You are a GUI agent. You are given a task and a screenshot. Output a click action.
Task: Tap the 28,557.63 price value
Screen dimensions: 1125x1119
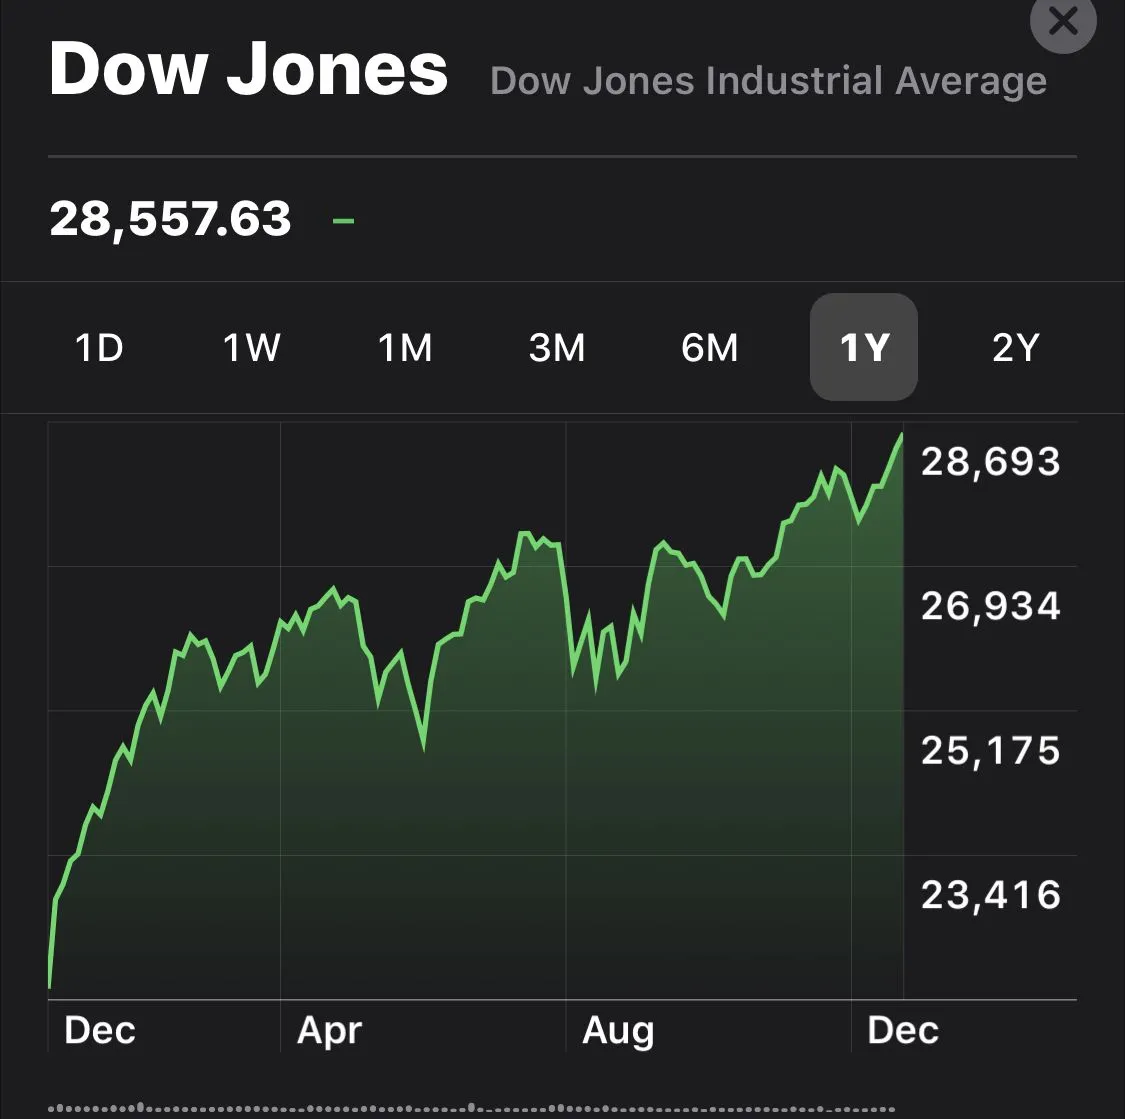point(170,219)
